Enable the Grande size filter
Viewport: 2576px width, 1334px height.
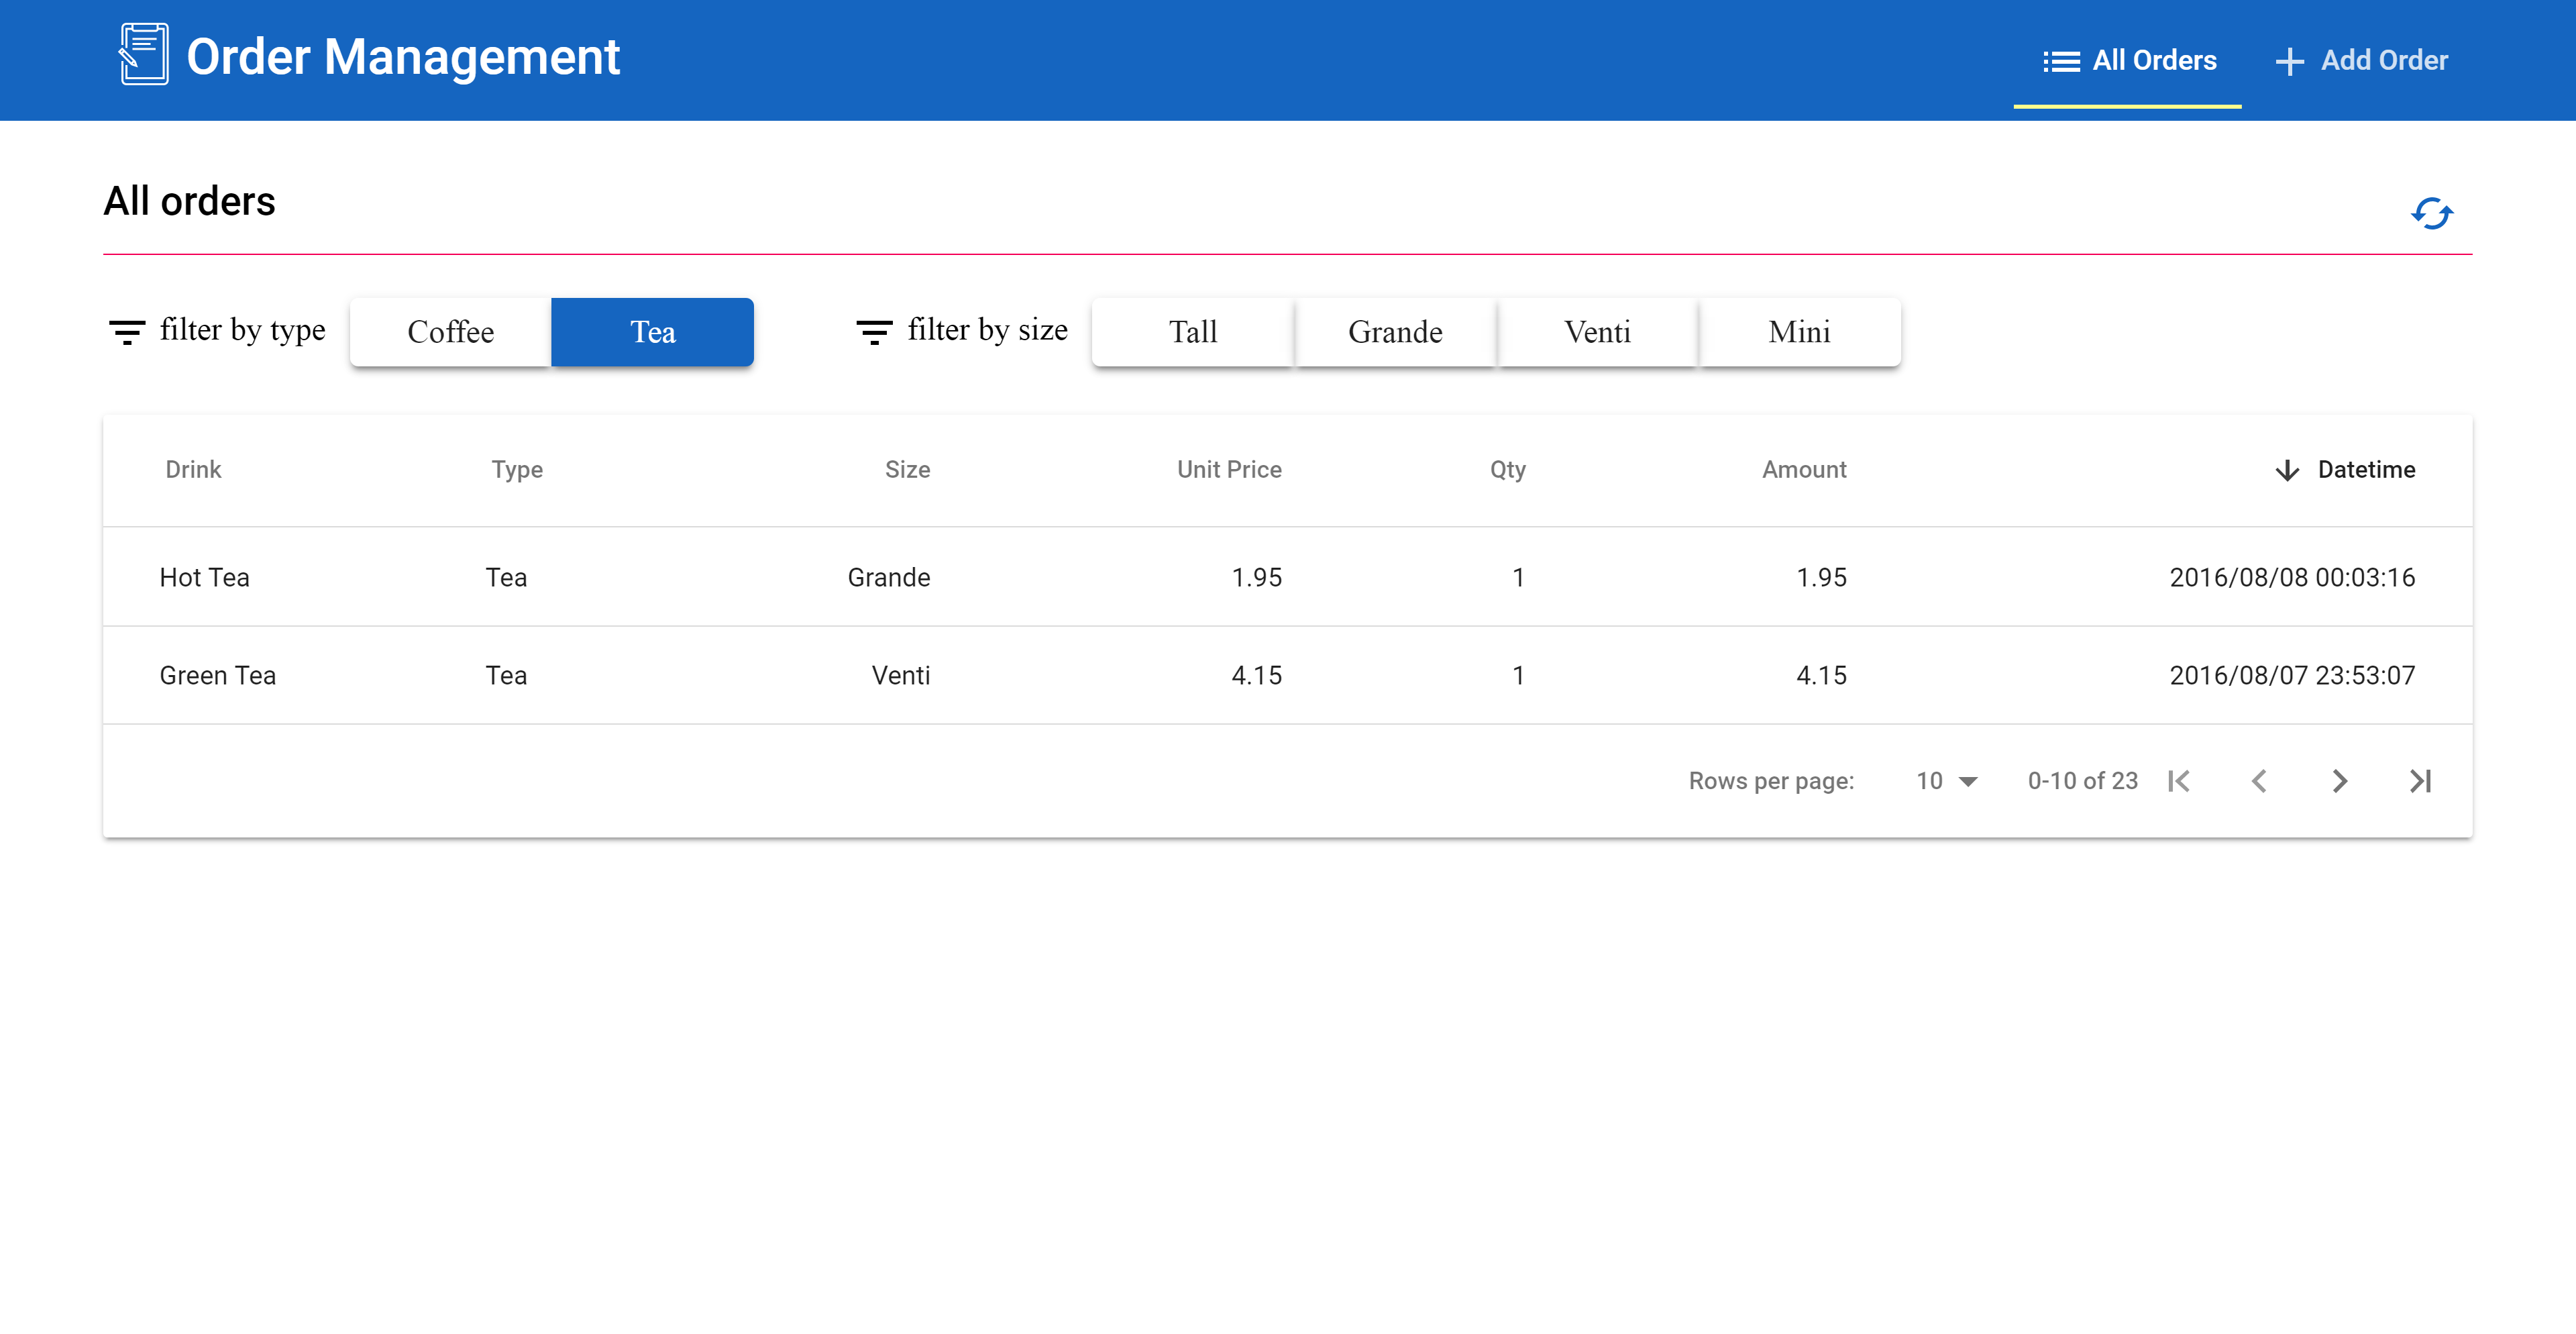[1395, 332]
